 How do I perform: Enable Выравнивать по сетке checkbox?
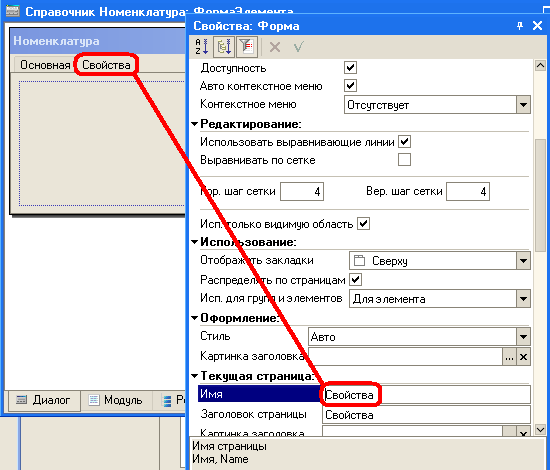tap(404, 160)
